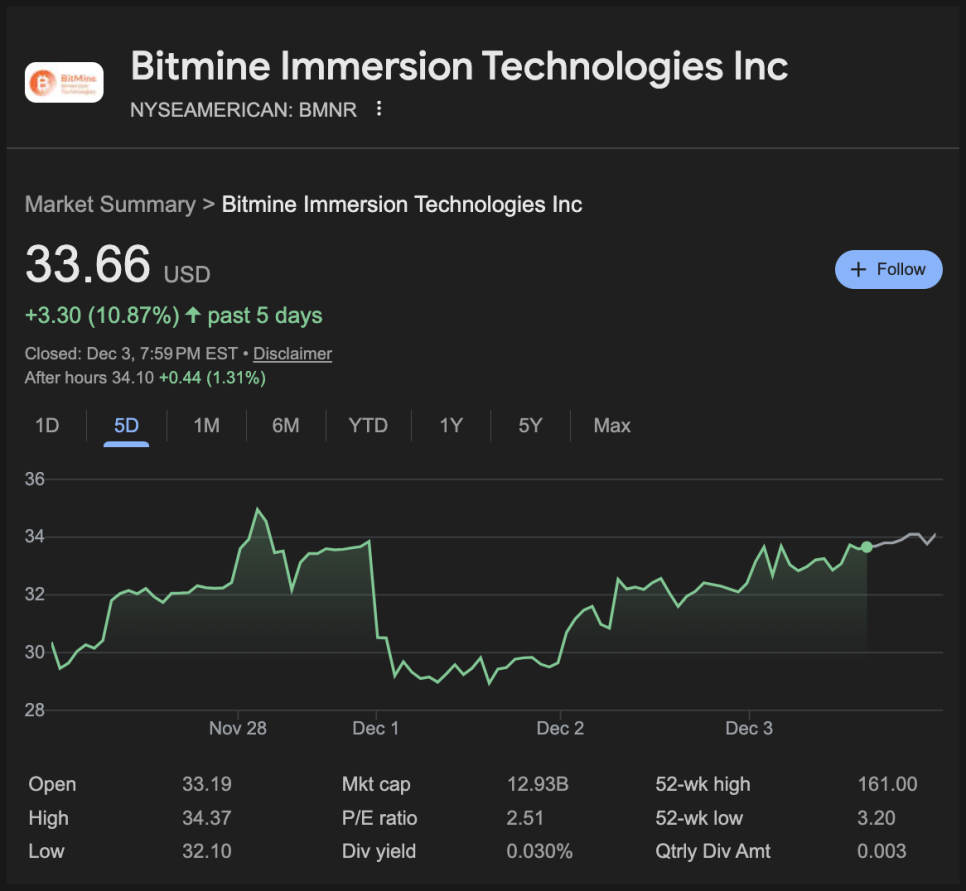This screenshot has height=891, width=966.
Task: Open the Disclaimer link
Action: [x=292, y=354]
